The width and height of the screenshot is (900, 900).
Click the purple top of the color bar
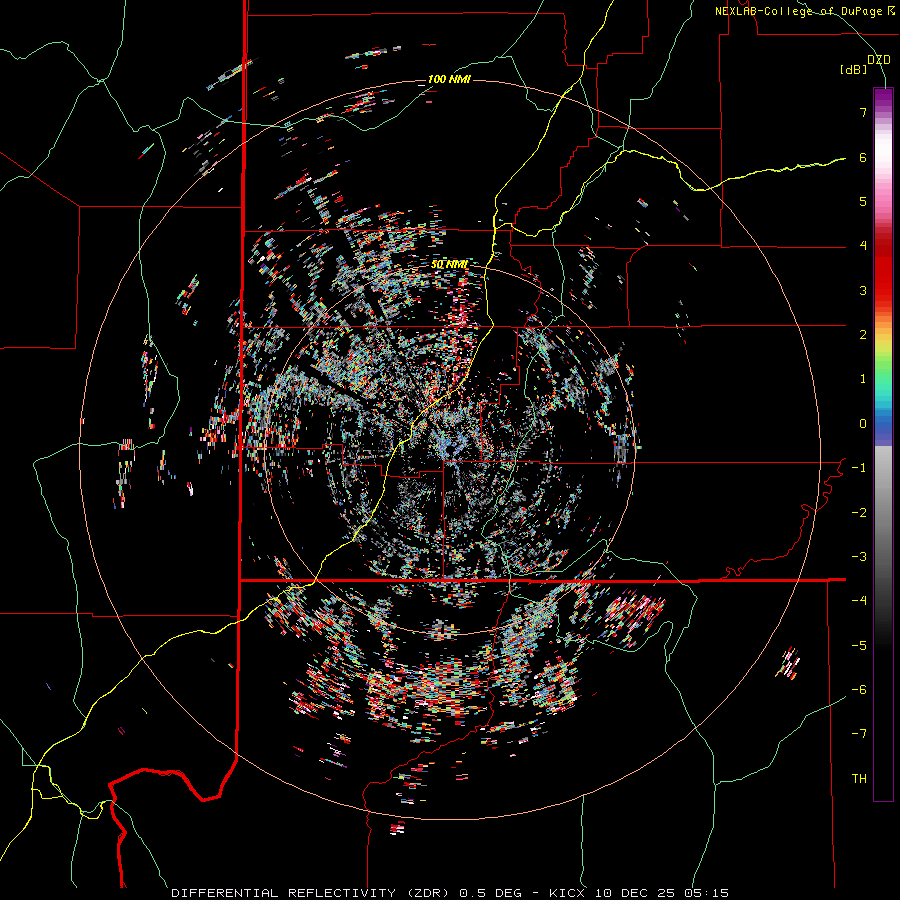883,98
